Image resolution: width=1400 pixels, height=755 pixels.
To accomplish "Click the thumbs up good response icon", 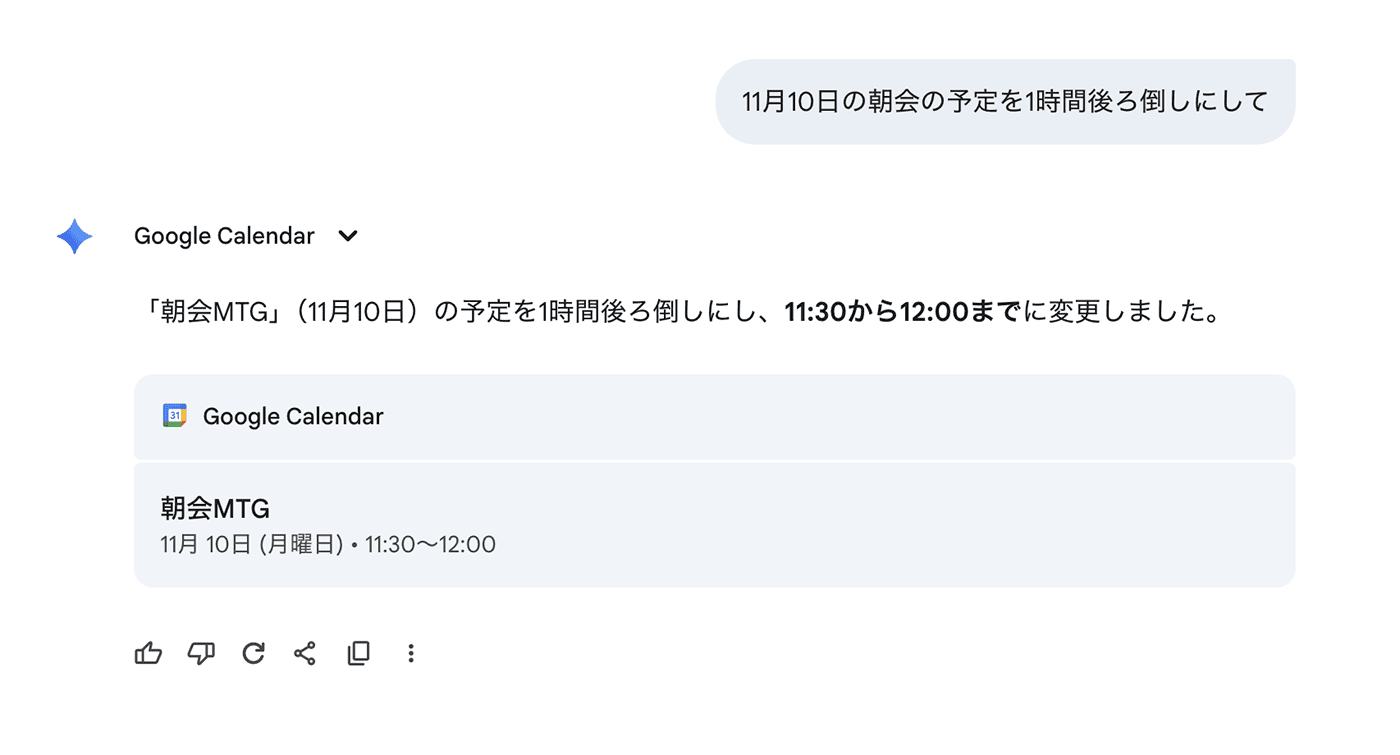I will (148, 654).
